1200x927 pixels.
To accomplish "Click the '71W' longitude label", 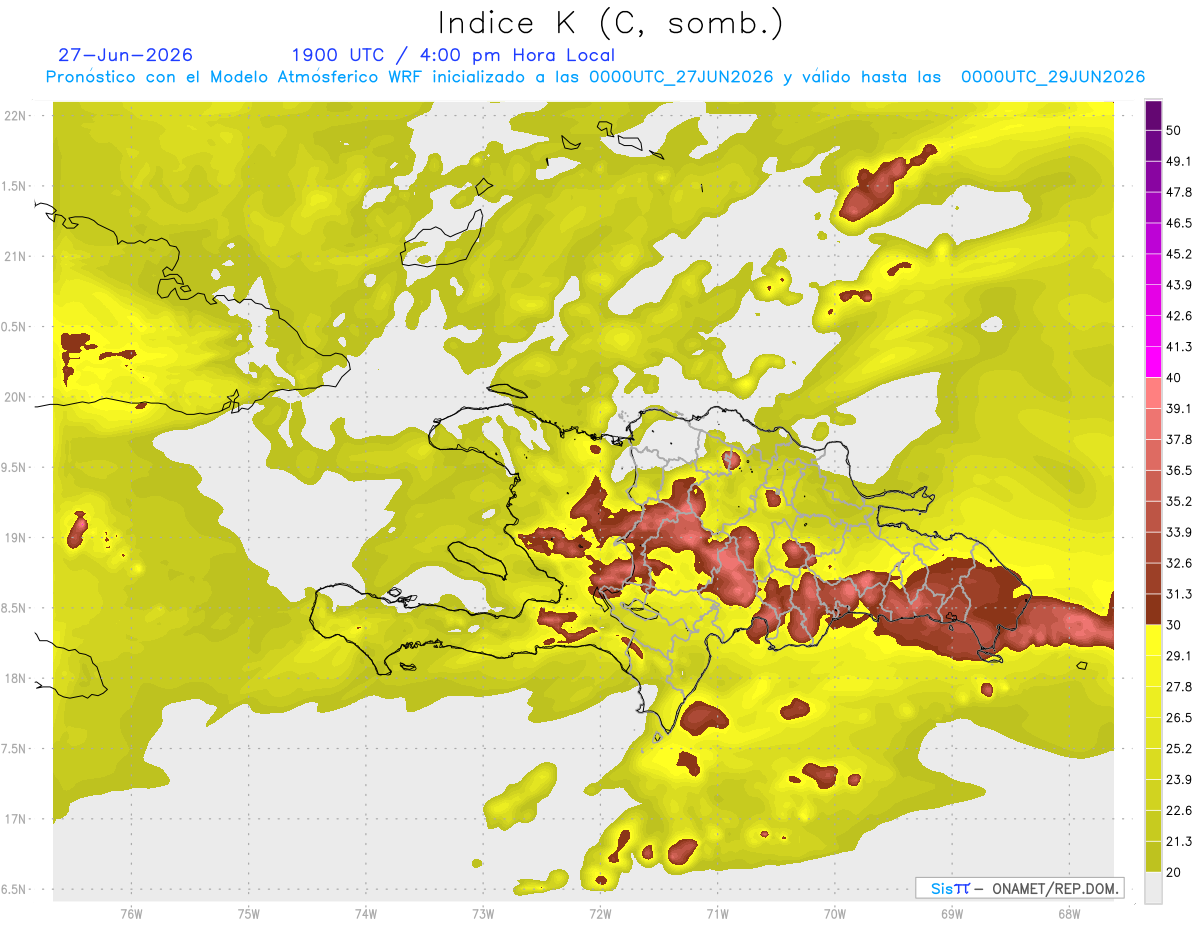I will (x=717, y=913).
